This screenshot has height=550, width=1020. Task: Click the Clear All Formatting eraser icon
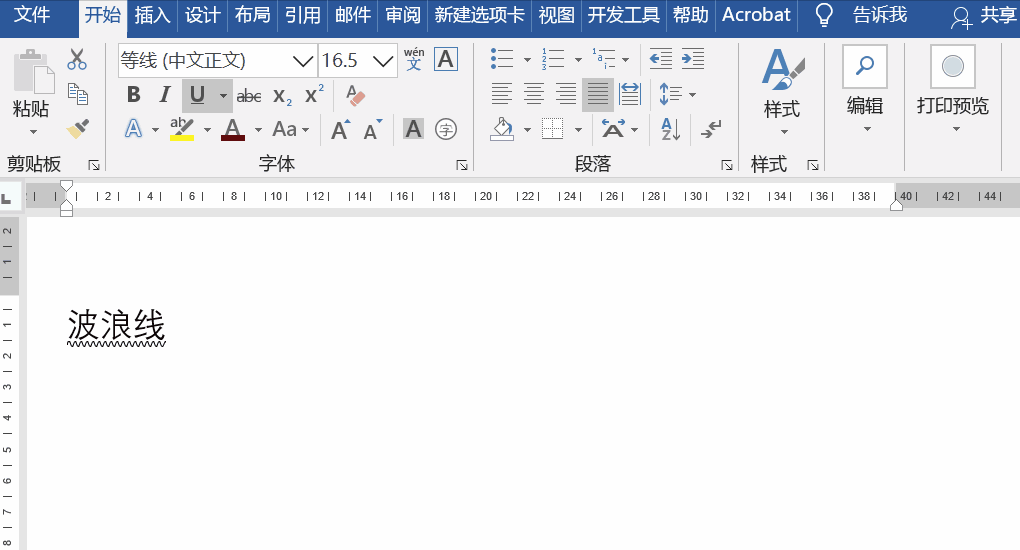pos(355,96)
